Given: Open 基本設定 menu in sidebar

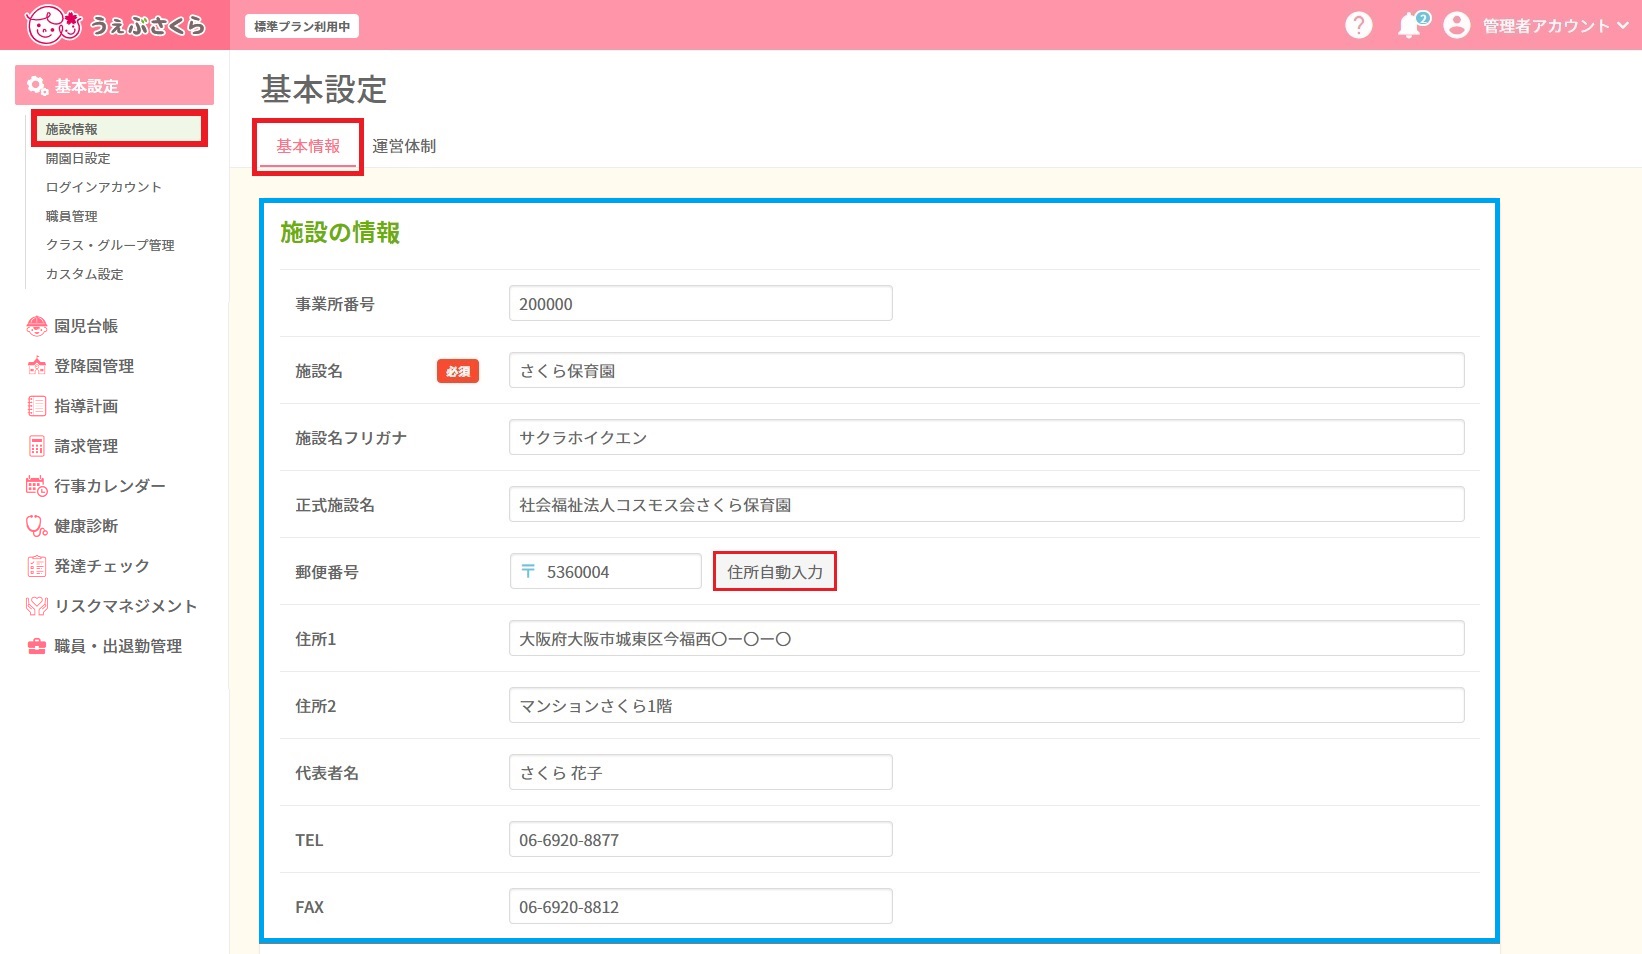Looking at the screenshot, I should 114,85.
